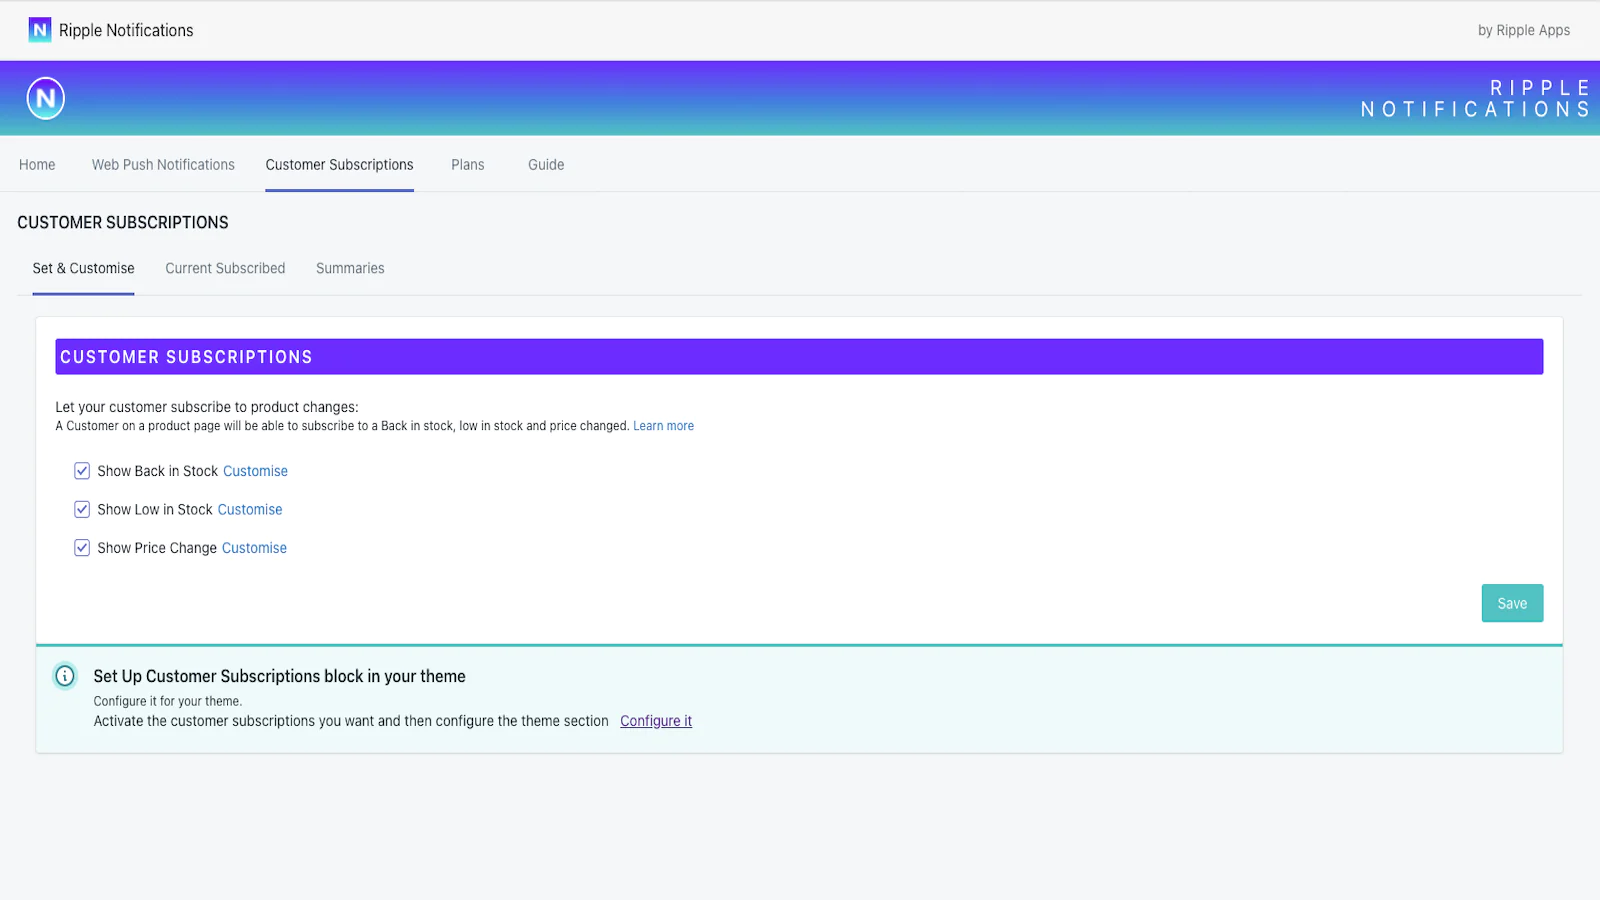Toggle the Show Low in Stock checkbox

(81, 509)
